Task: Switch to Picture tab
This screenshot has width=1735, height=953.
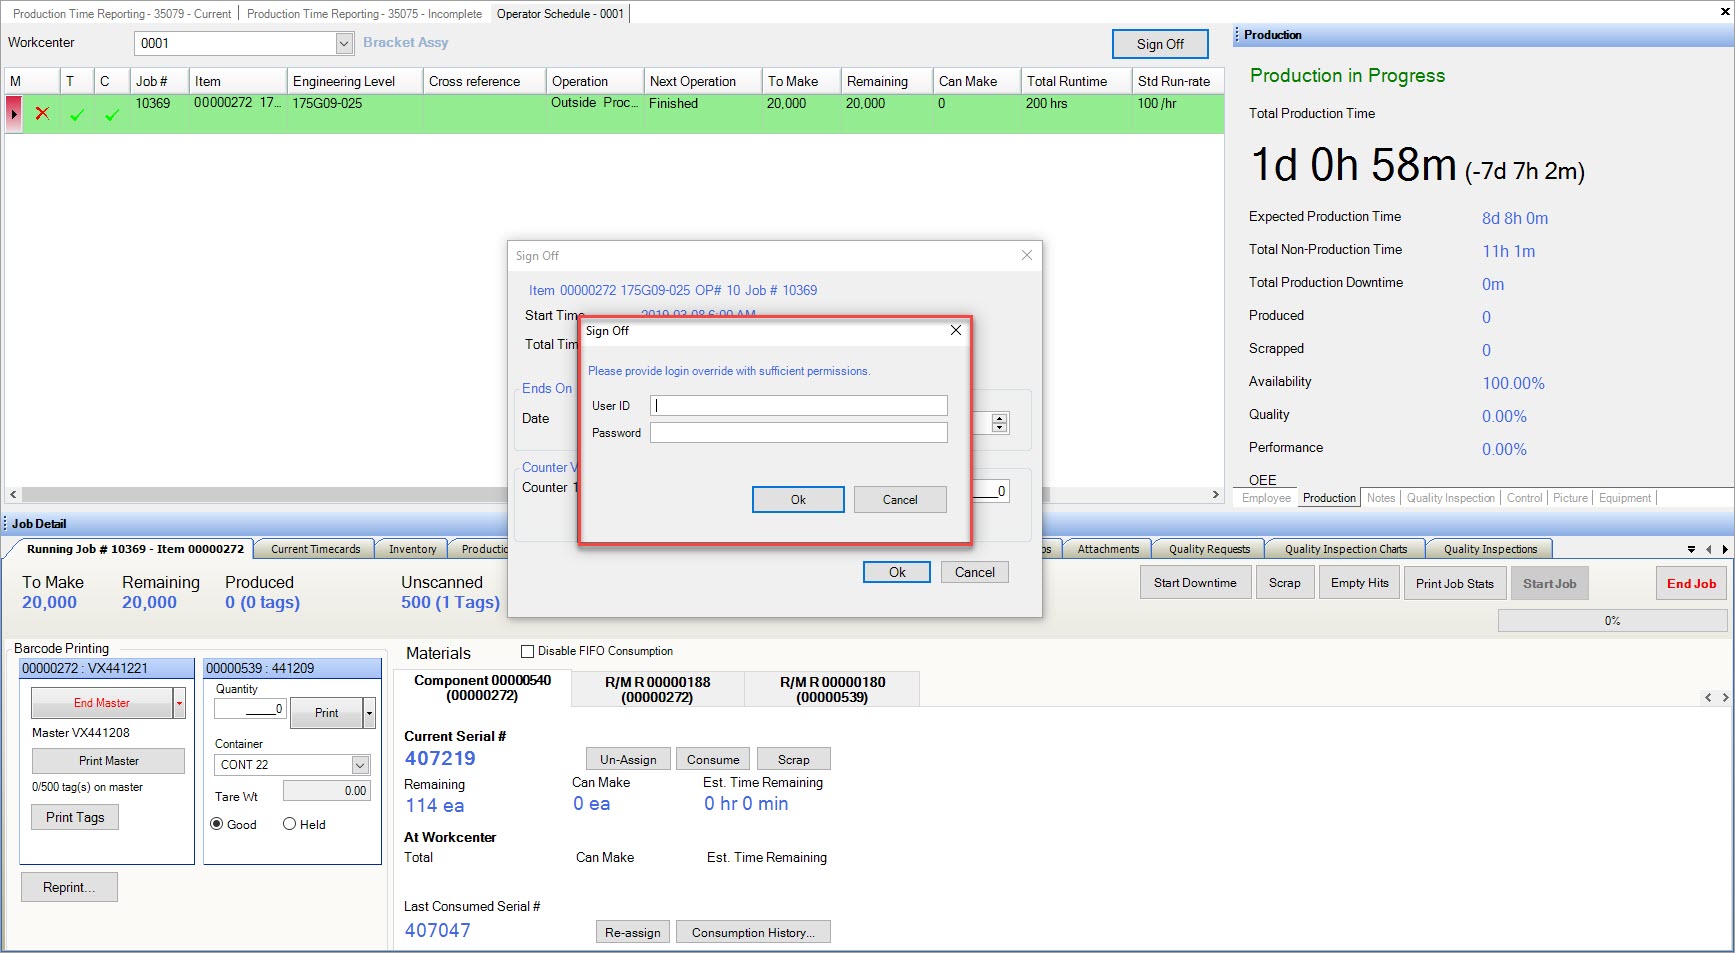Action: point(1570,498)
